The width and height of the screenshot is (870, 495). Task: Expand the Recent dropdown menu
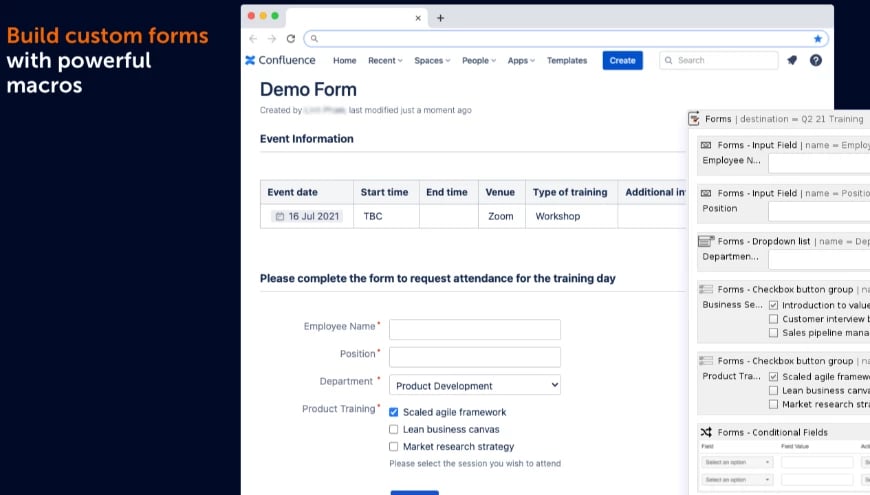(385, 60)
